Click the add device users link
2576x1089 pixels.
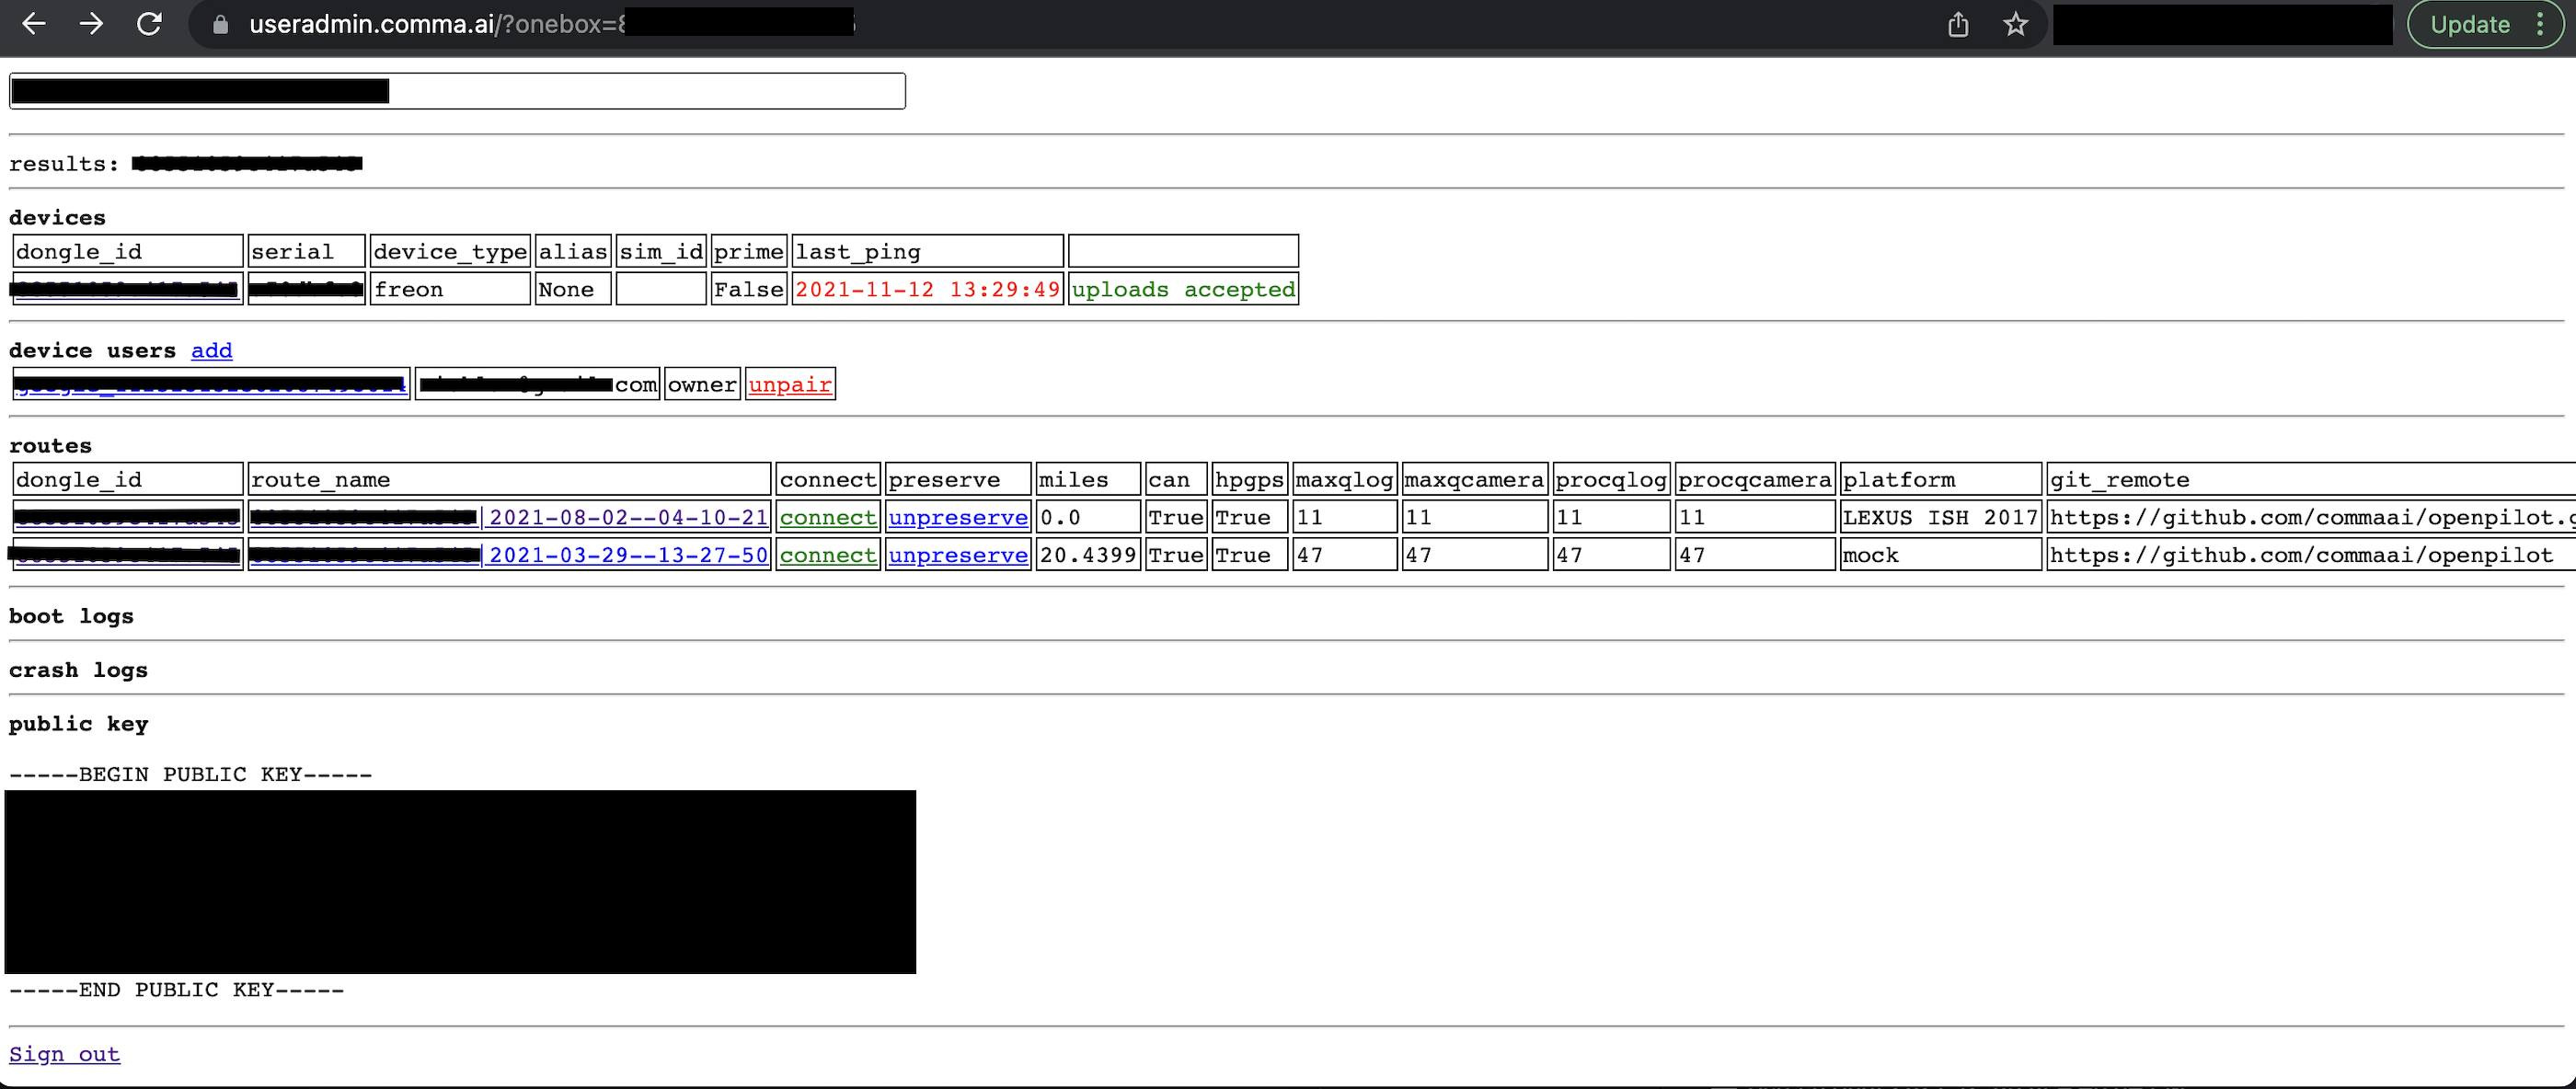tap(211, 350)
